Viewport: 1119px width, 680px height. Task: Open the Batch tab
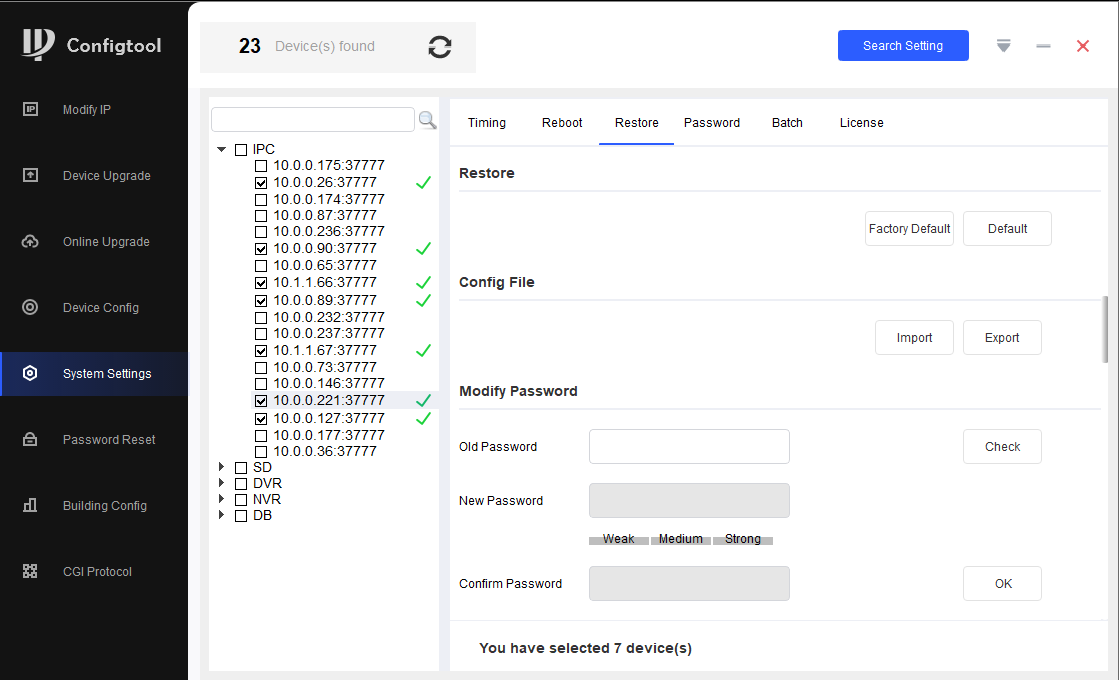point(787,123)
